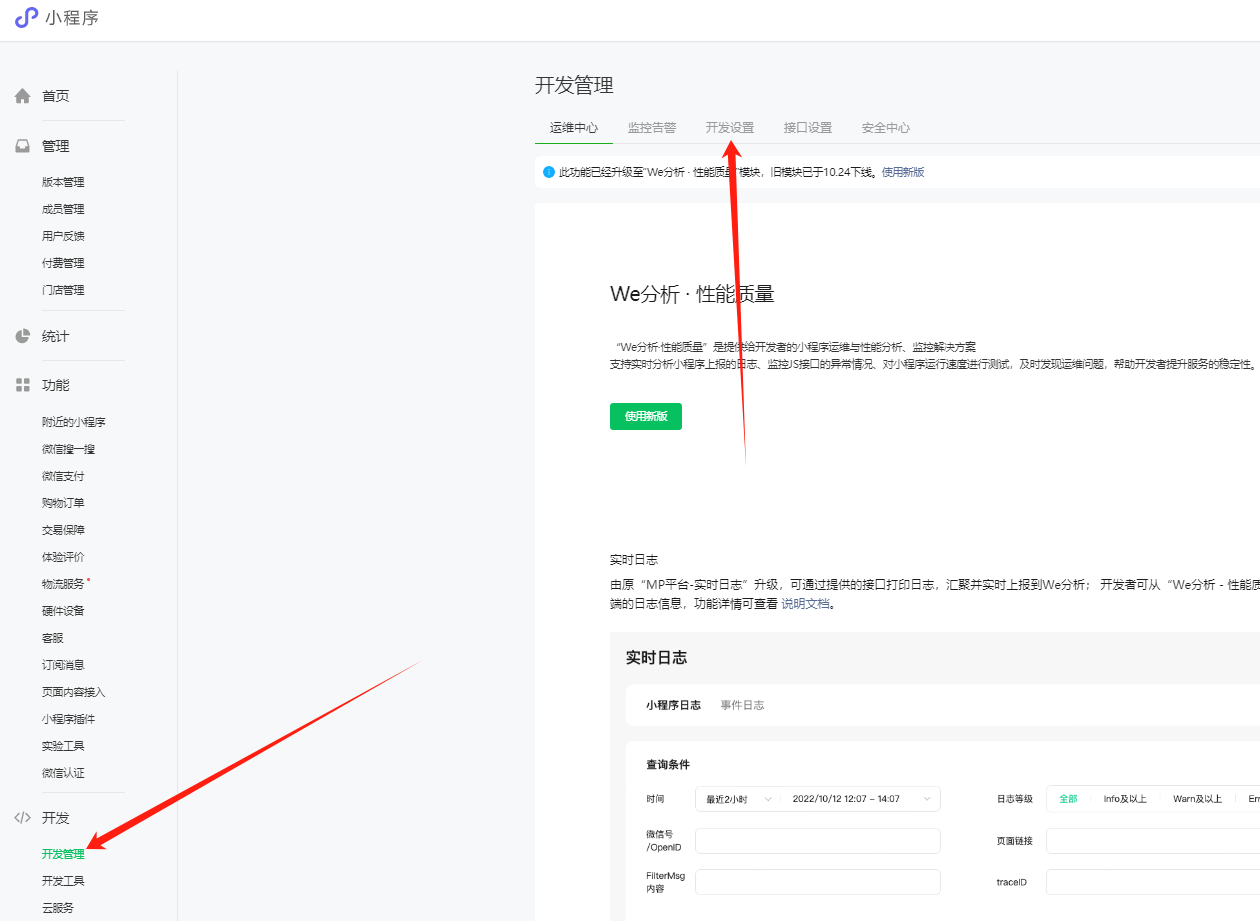This screenshot has height=921, width=1260.
Task: Click the 功能 grid icon
Action: pos(22,385)
